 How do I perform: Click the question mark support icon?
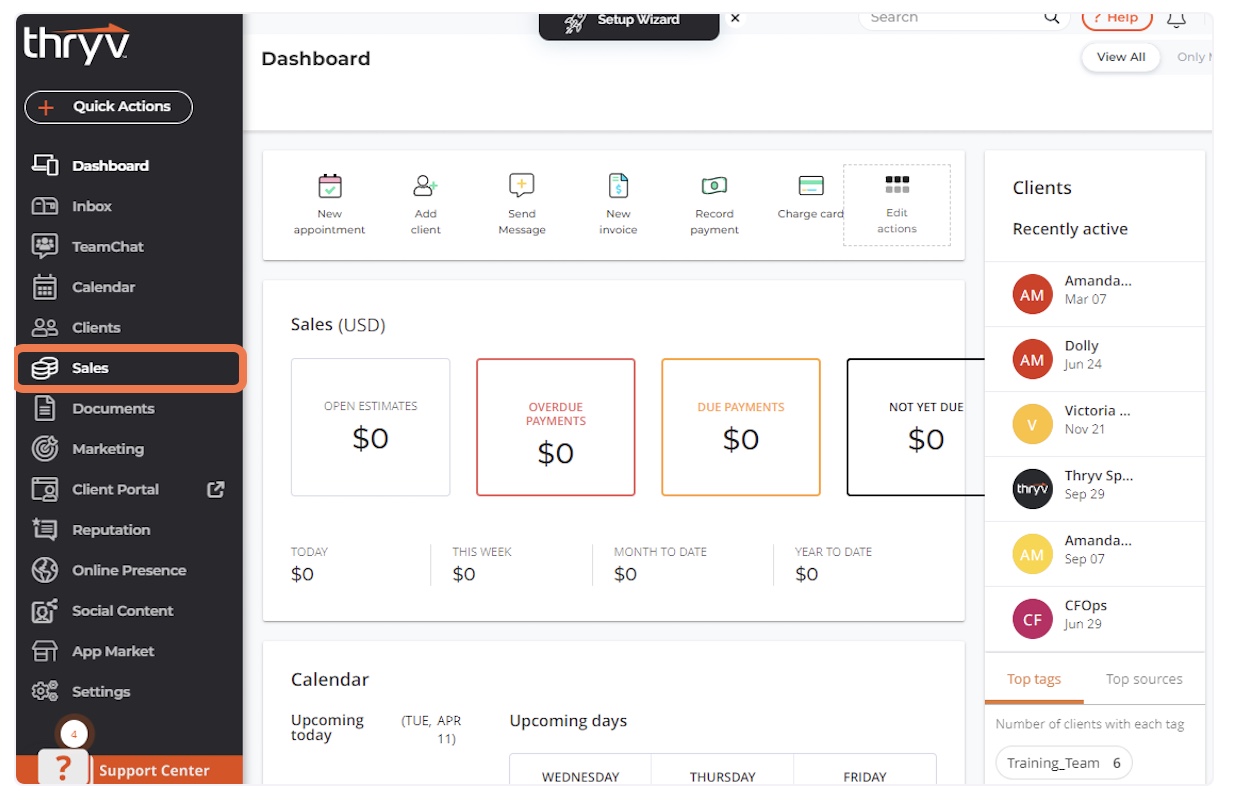click(x=63, y=768)
